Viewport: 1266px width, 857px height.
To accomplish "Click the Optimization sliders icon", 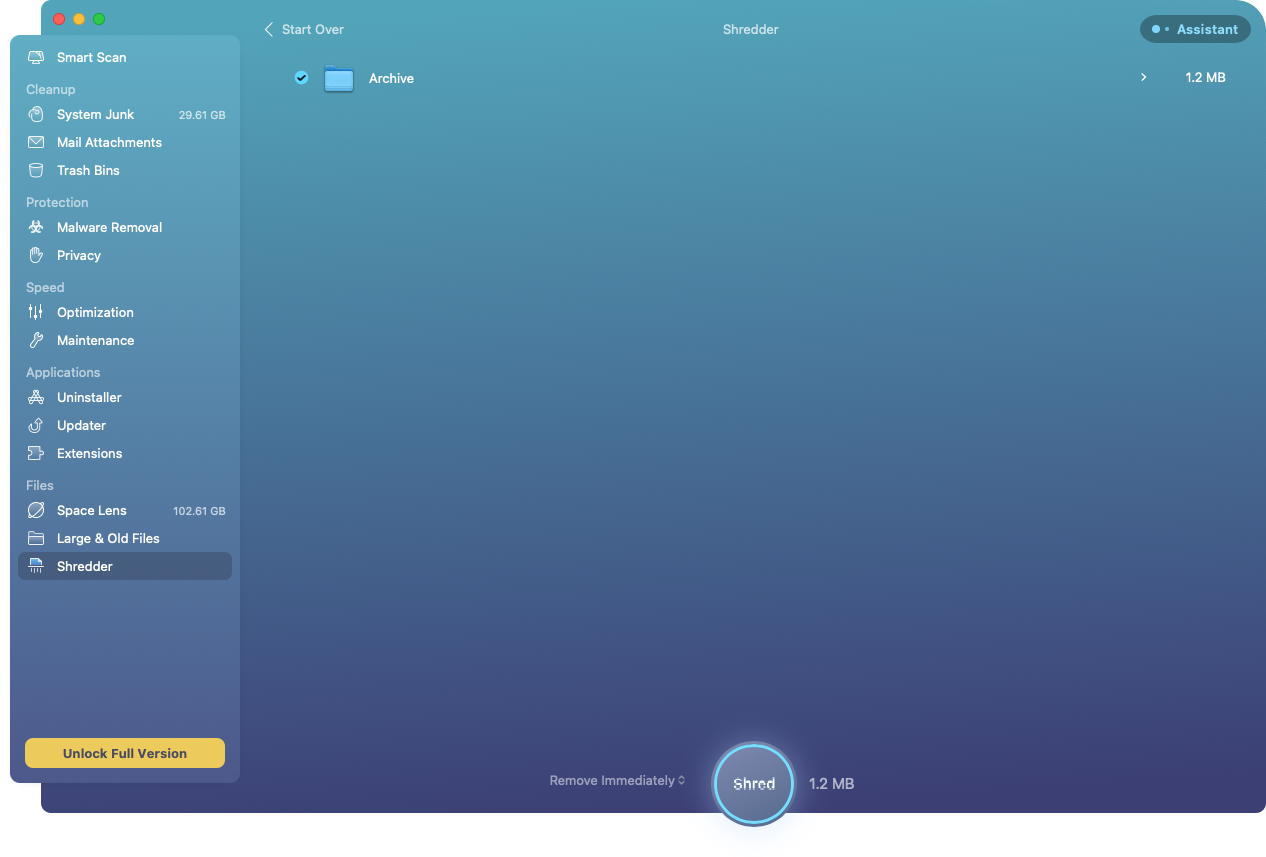I will [36, 312].
